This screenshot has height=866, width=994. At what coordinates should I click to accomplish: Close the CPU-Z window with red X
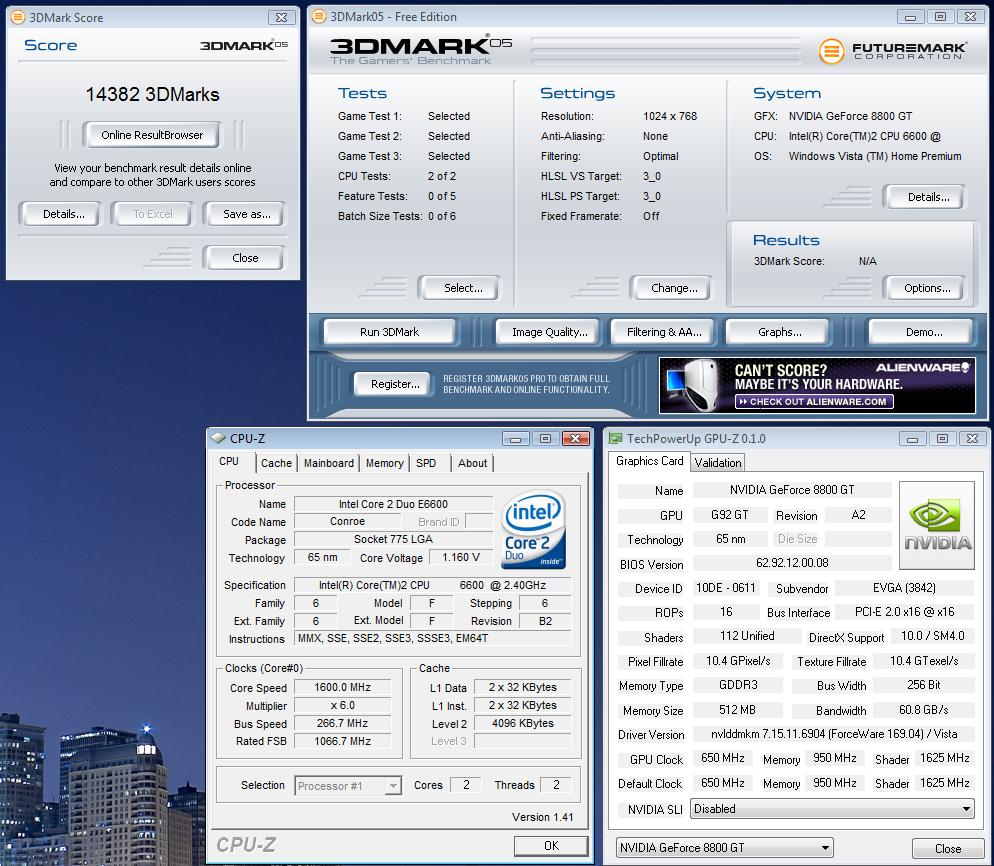576,439
